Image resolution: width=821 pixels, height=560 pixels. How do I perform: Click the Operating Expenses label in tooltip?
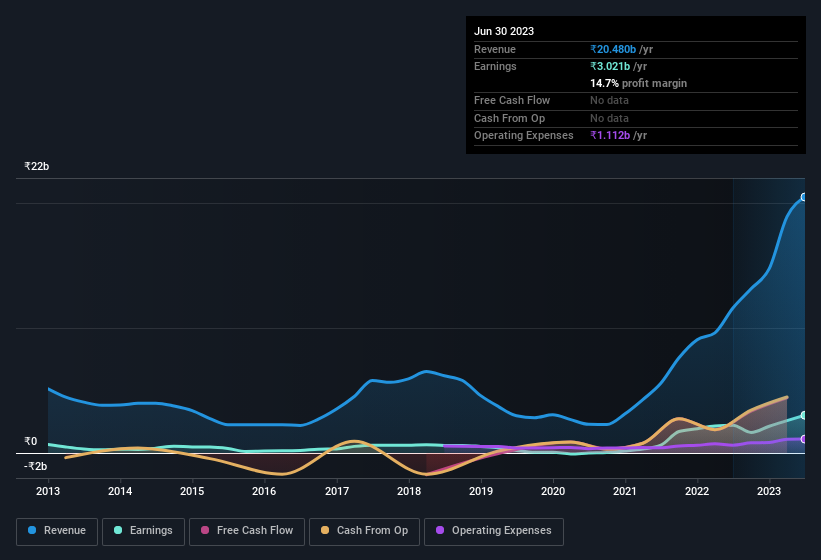(x=524, y=136)
